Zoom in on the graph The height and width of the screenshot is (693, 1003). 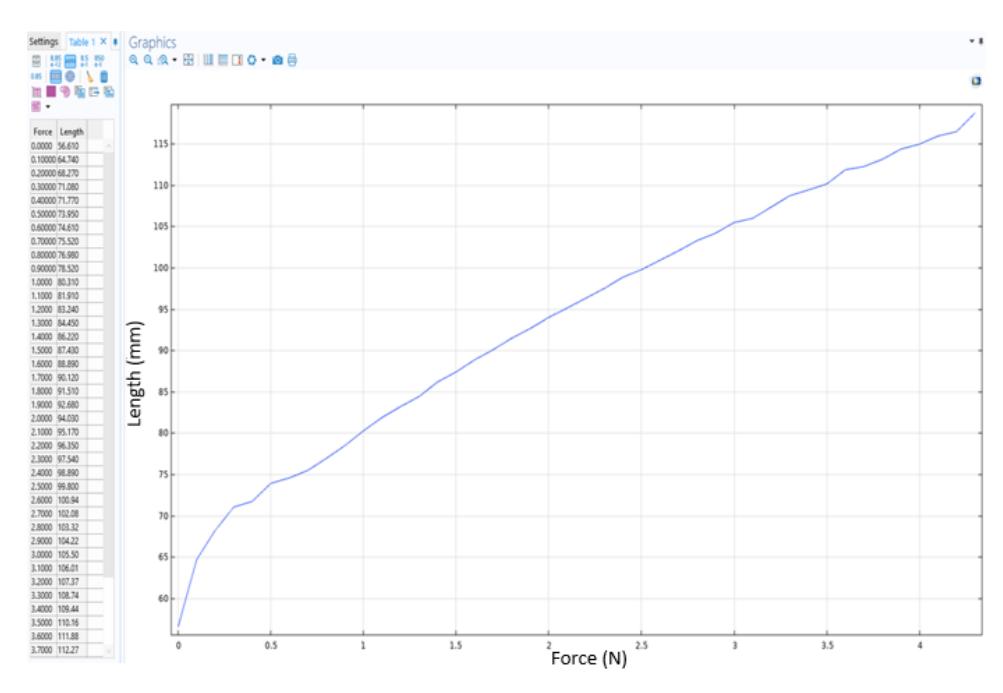click(x=133, y=60)
